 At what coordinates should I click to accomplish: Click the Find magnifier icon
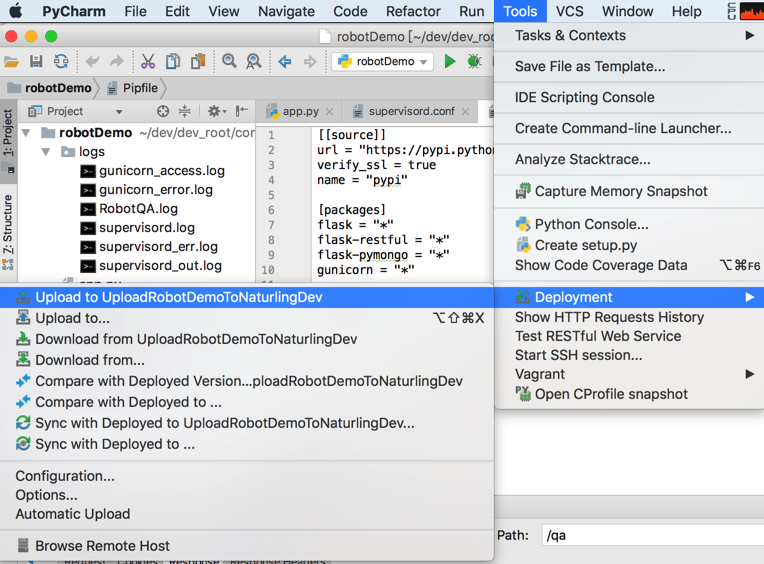tap(229, 61)
